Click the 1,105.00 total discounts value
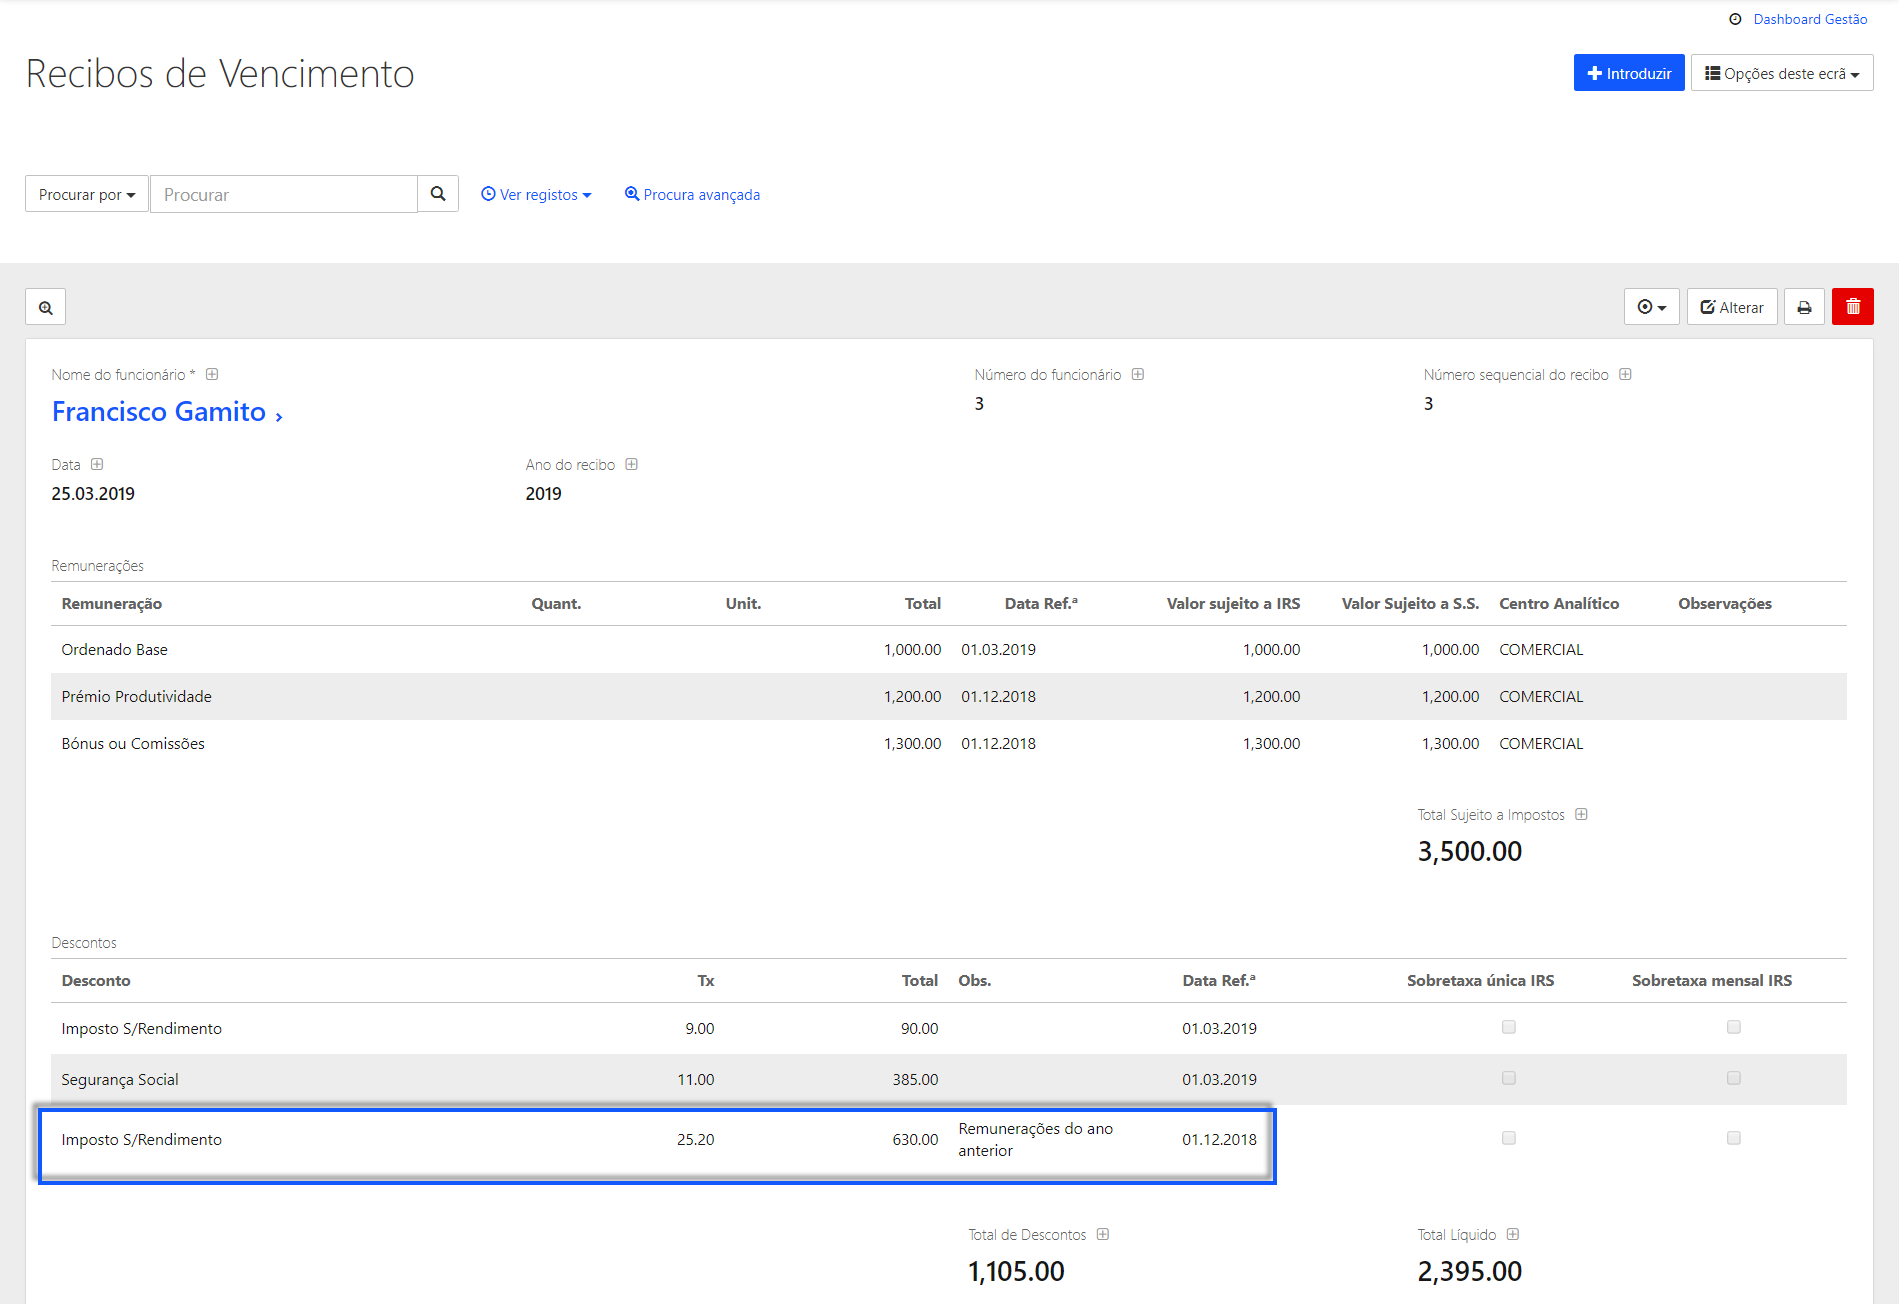 point(1016,1271)
